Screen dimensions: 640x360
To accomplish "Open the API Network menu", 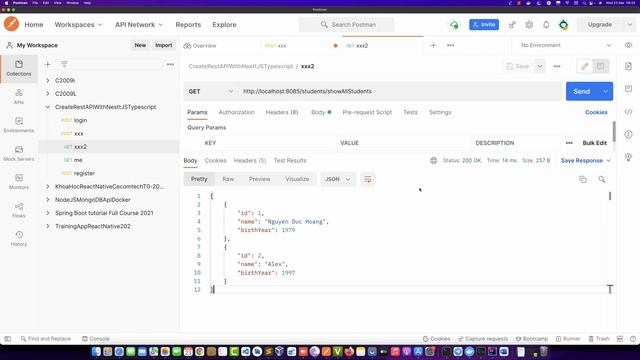I will point(139,24).
